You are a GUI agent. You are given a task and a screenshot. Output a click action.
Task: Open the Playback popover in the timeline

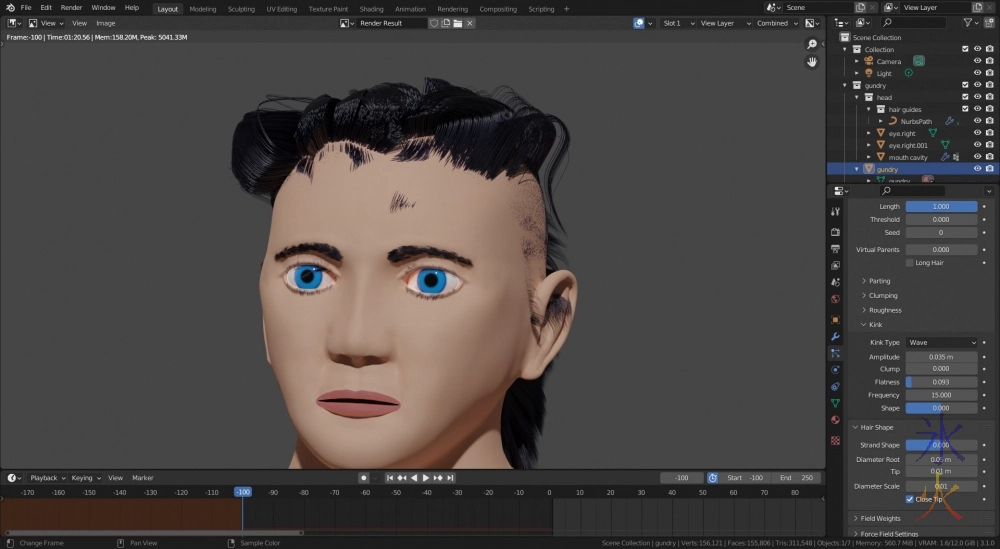pyautogui.click(x=46, y=478)
